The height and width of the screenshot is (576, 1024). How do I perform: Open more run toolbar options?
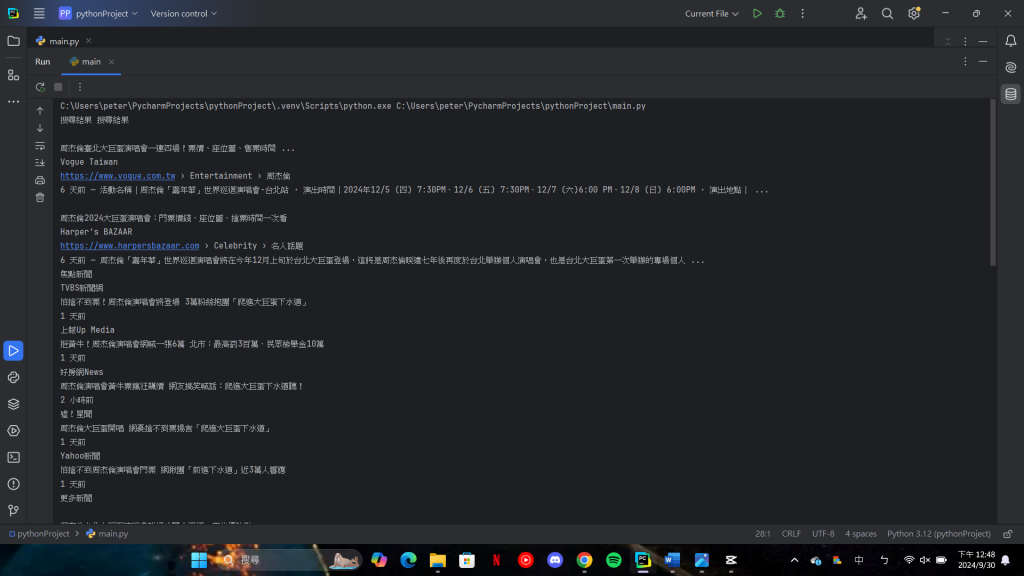(x=80, y=87)
